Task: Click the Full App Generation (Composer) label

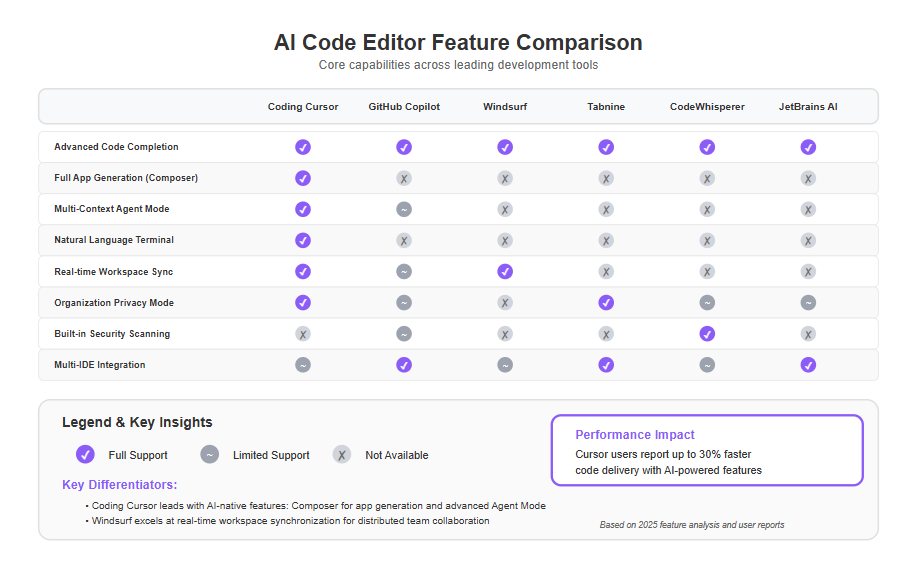Action: [x=126, y=178]
